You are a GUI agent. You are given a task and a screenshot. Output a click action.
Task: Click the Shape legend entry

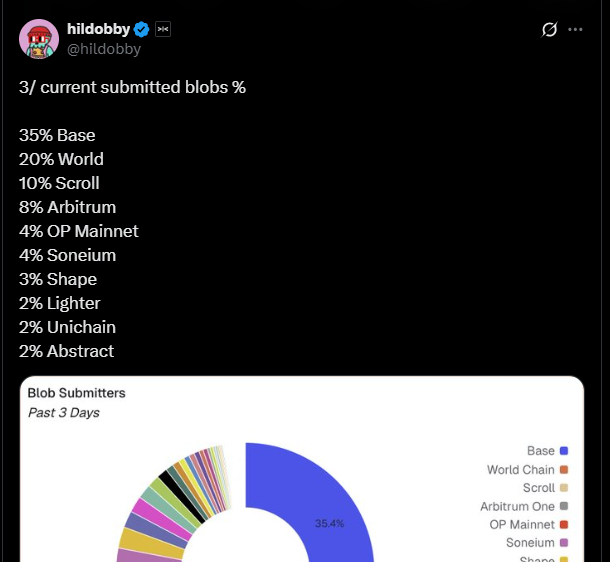(x=544, y=559)
